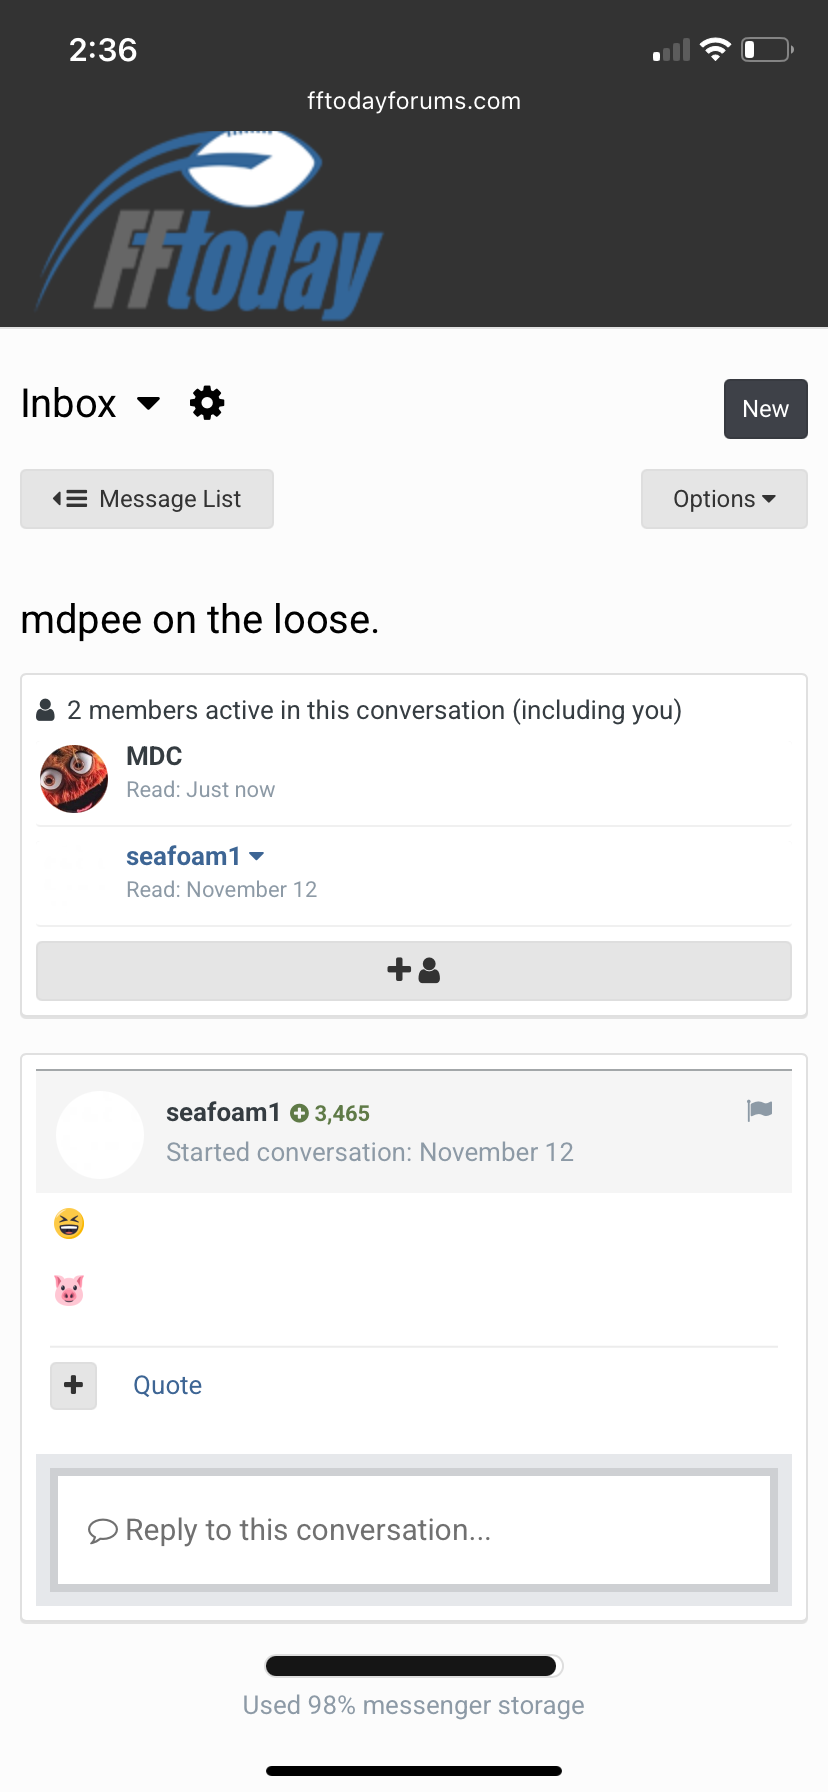Click the Quote link
828x1792 pixels.
coord(168,1385)
